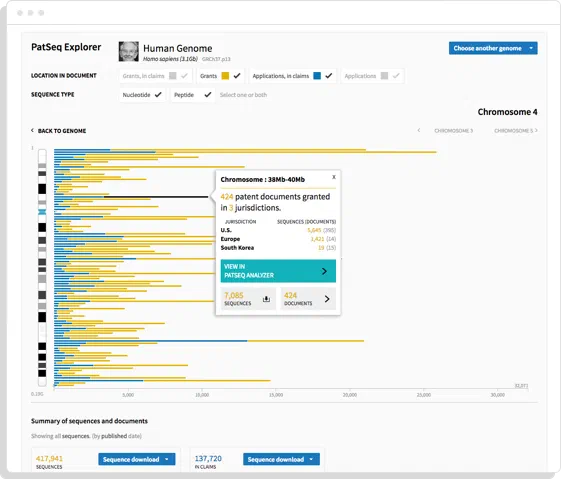The image size is (561, 479).
Task: Go to next Chromosome 5
Action: pos(516,131)
